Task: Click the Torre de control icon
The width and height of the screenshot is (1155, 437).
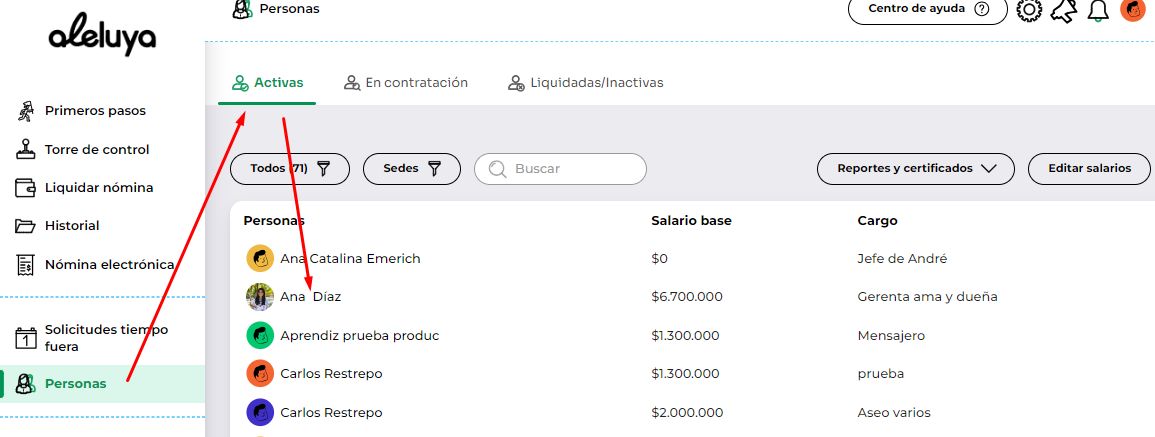Action: click(26, 150)
